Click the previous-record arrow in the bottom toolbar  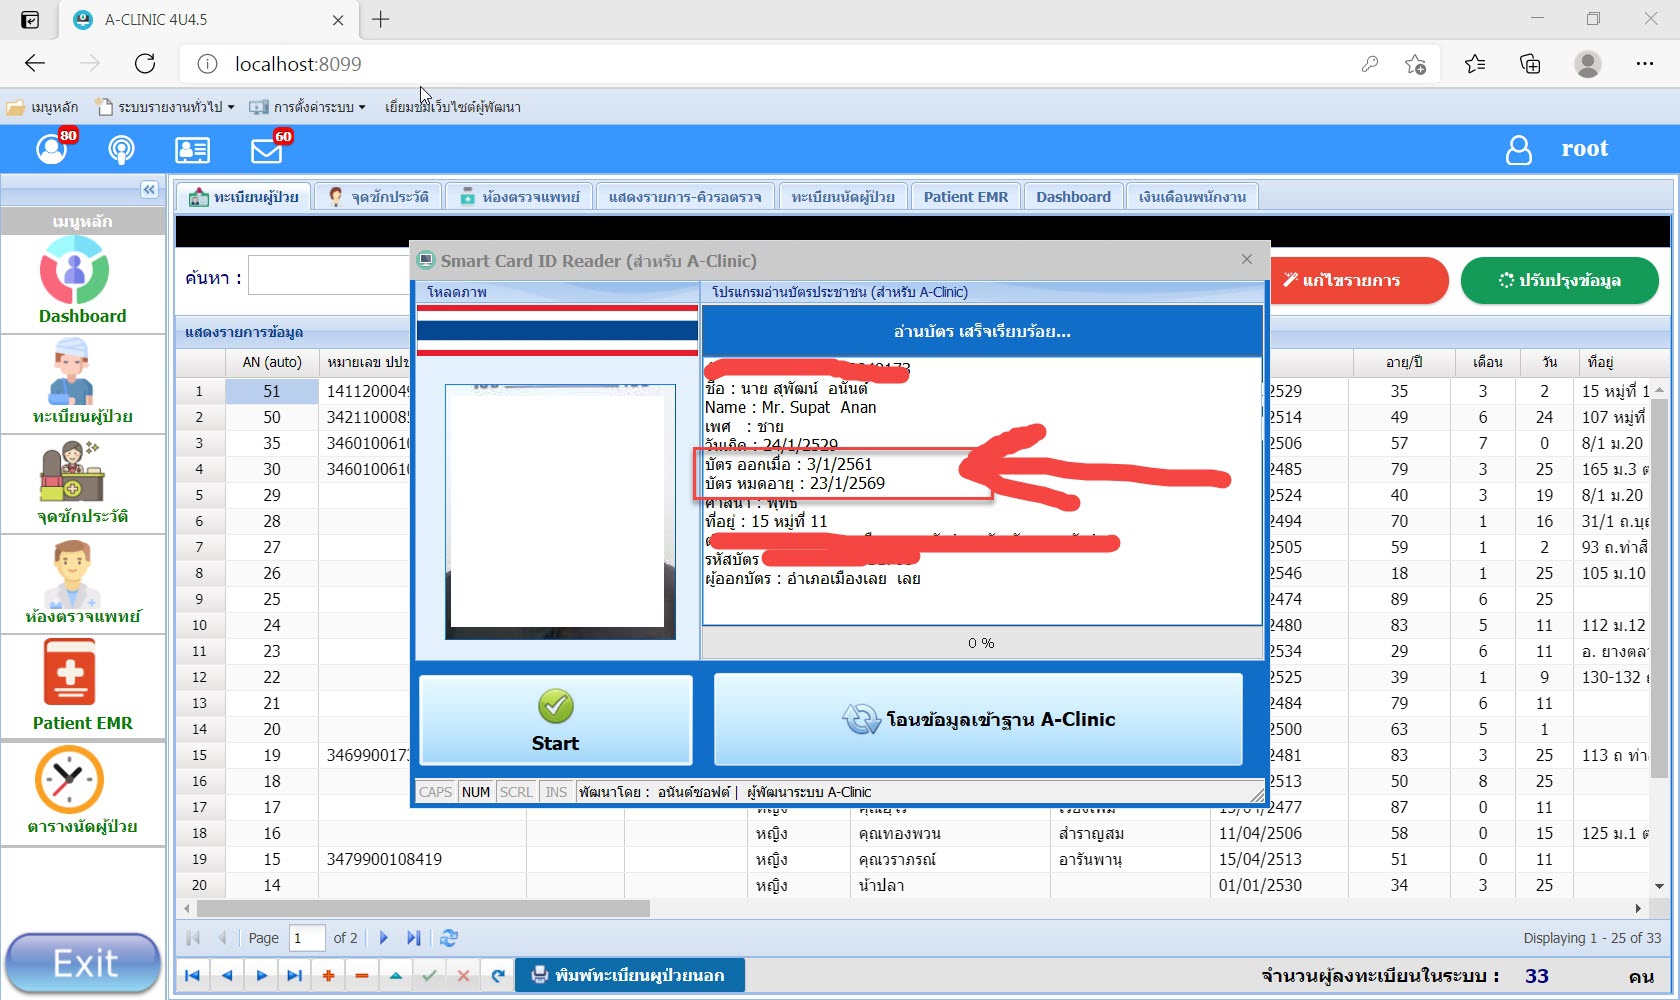pyautogui.click(x=227, y=975)
